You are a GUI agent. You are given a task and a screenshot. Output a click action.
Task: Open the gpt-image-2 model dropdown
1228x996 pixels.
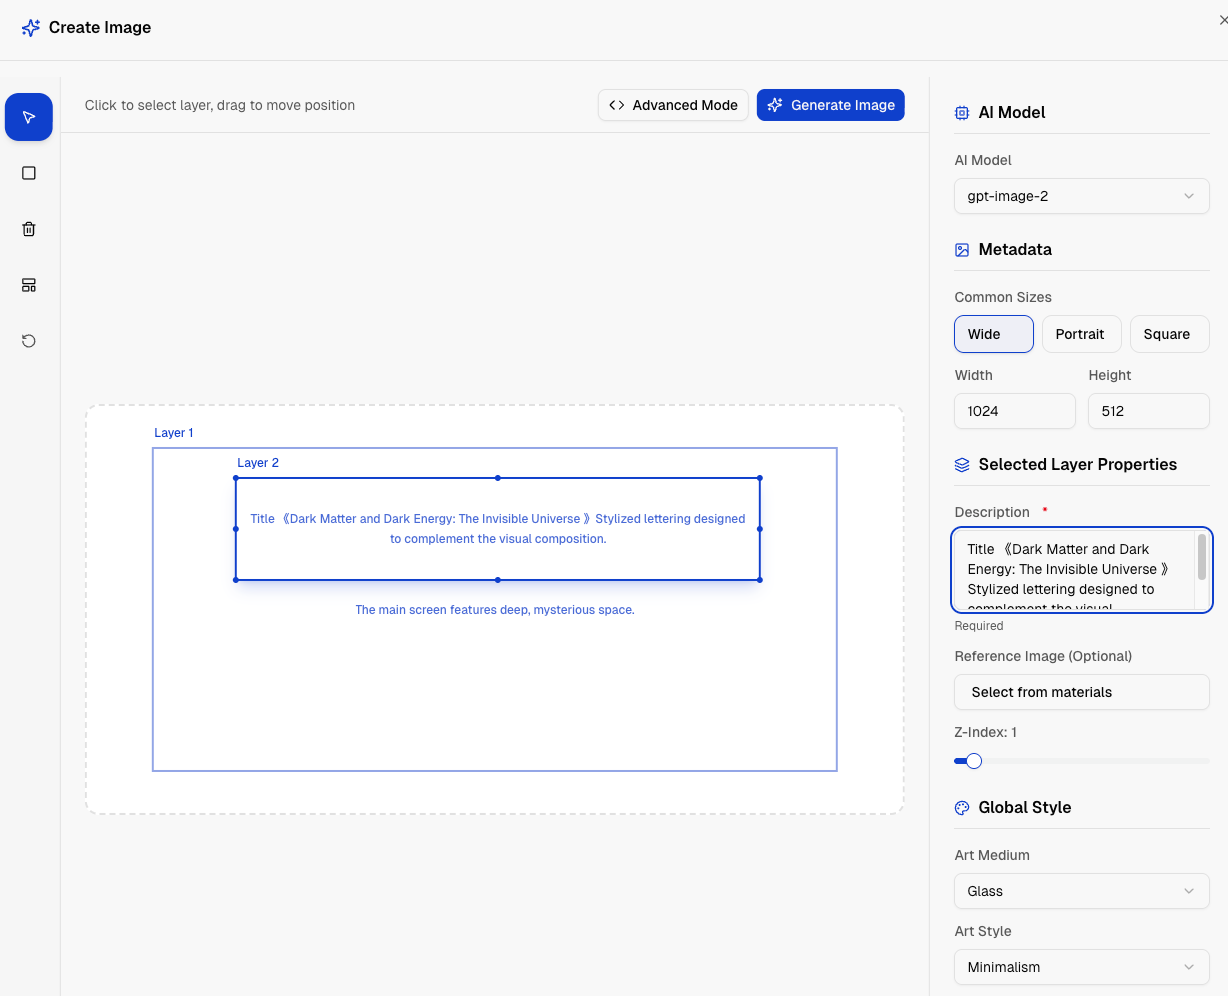click(x=1081, y=196)
